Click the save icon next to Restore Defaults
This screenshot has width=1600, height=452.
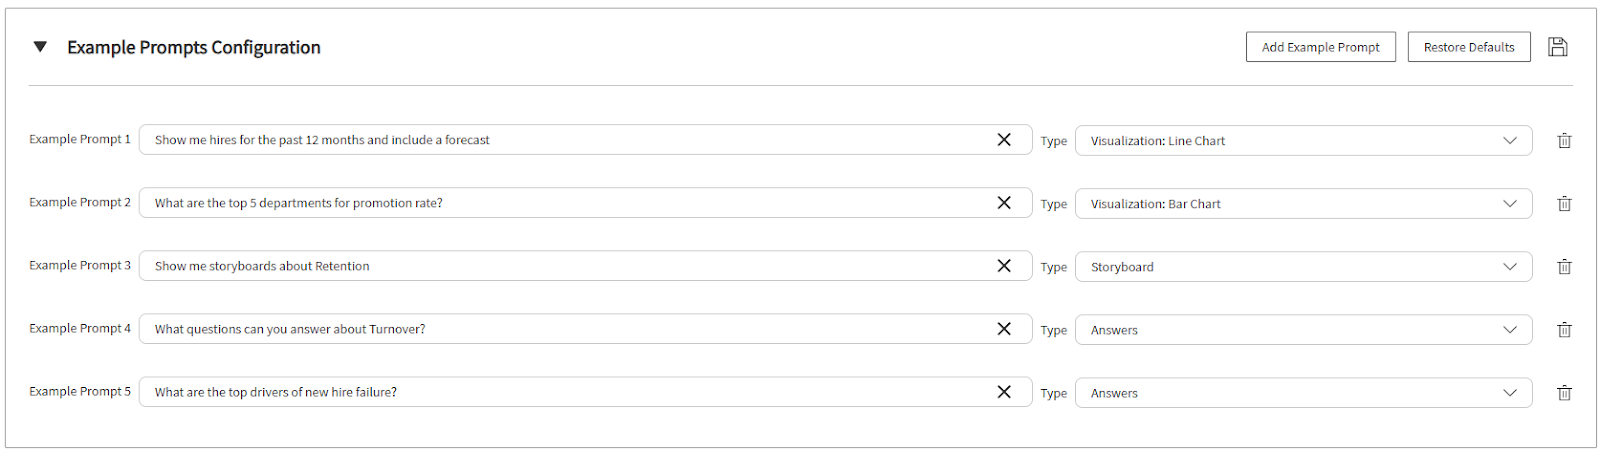1557,47
